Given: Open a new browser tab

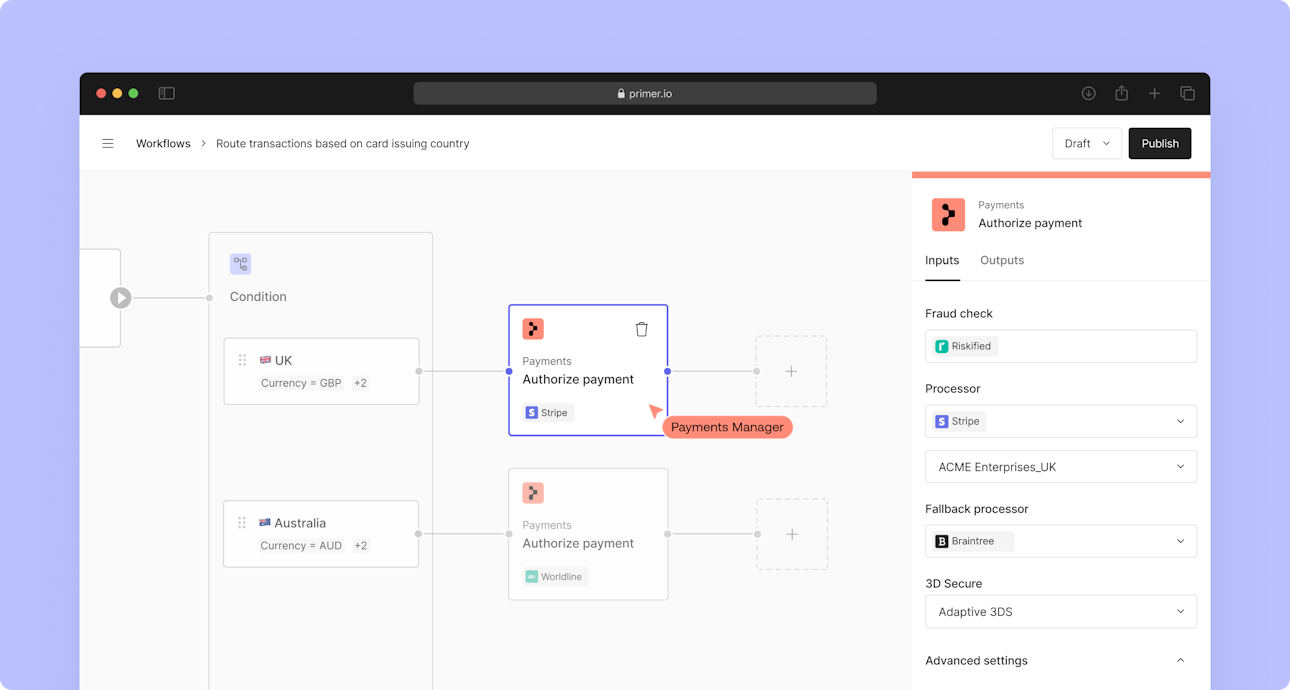Looking at the screenshot, I should point(1154,93).
